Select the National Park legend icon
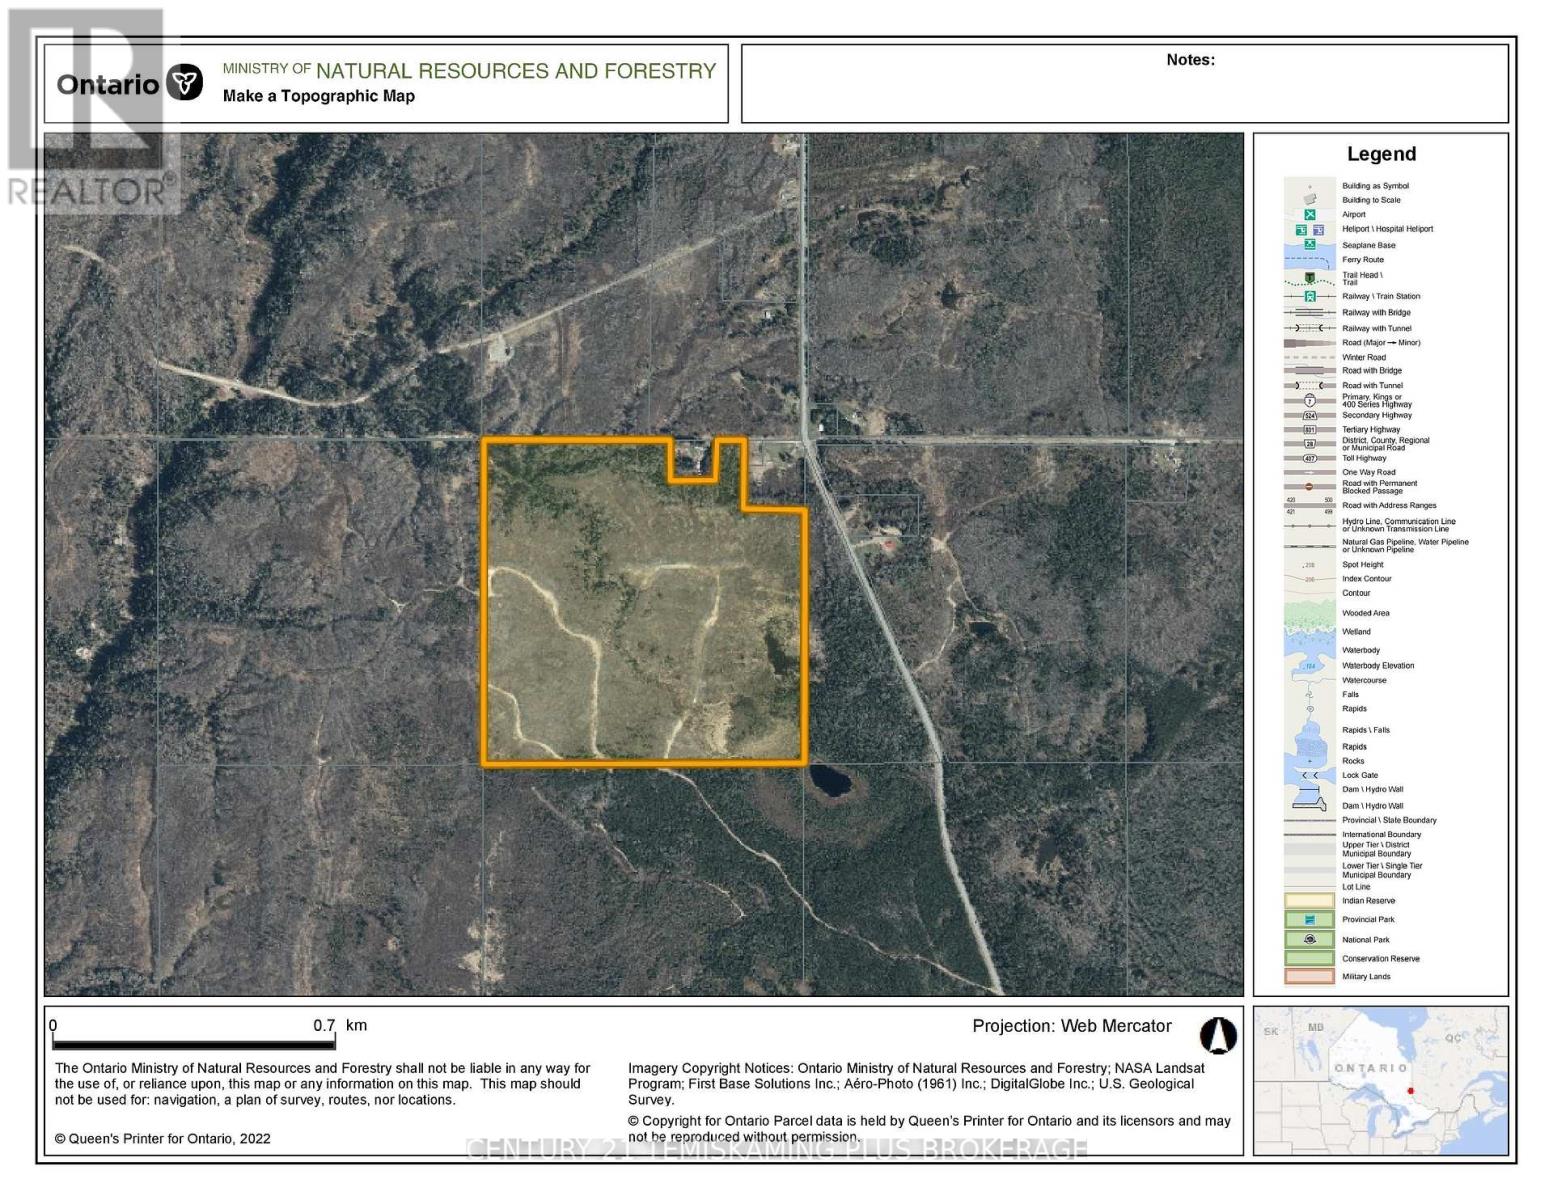The image size is (1553, 1200). [1308, 939]
